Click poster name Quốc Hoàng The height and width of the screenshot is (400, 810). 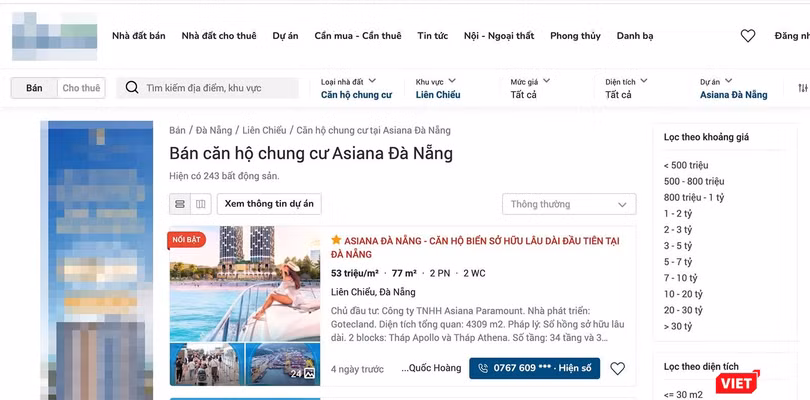point(431,368)
